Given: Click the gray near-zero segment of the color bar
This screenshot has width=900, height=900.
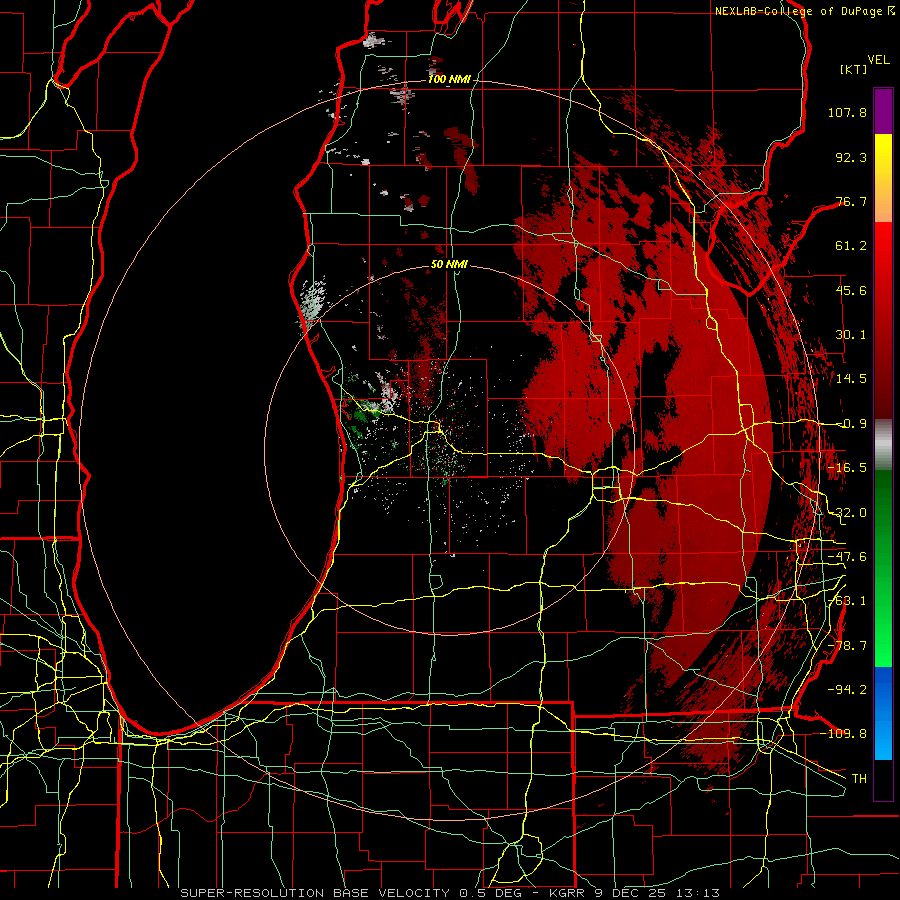Looking at the screenshot, I should (883, 444).
